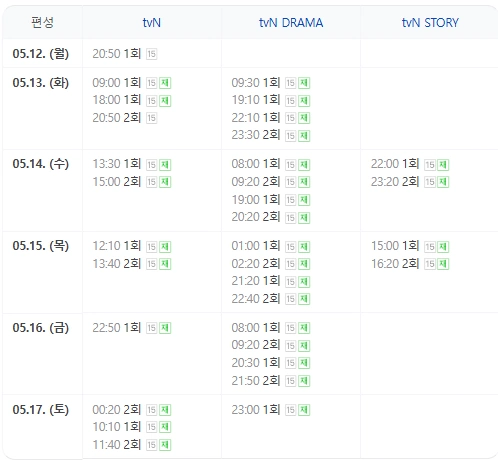
Task: Select the 05.13. (화) date row
Action: point(41,83)
